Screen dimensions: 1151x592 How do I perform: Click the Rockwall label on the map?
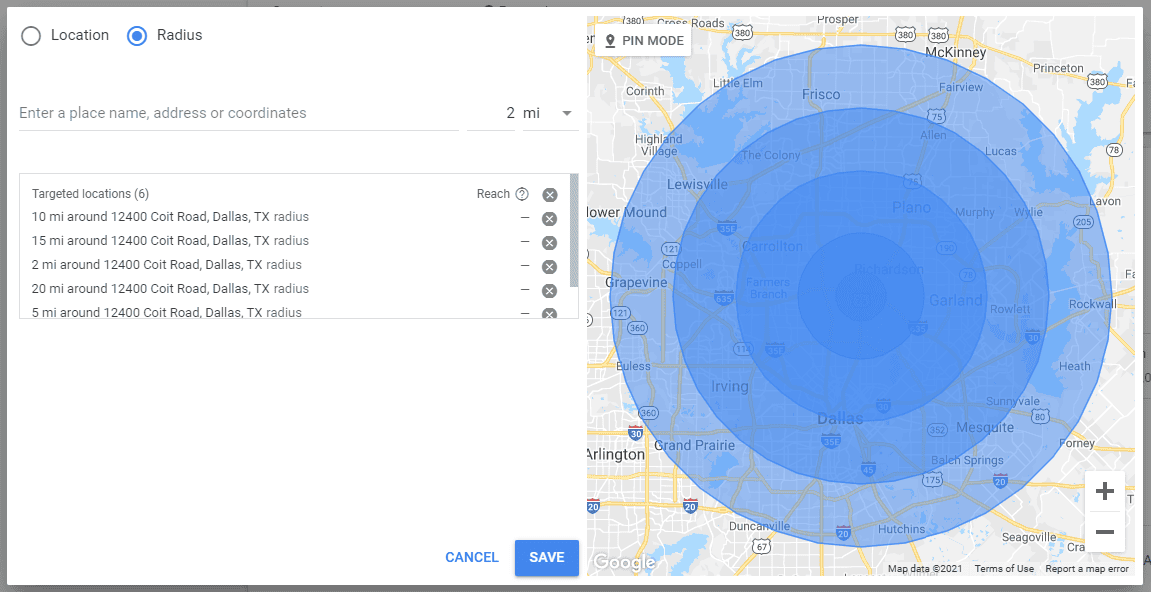1092,304
